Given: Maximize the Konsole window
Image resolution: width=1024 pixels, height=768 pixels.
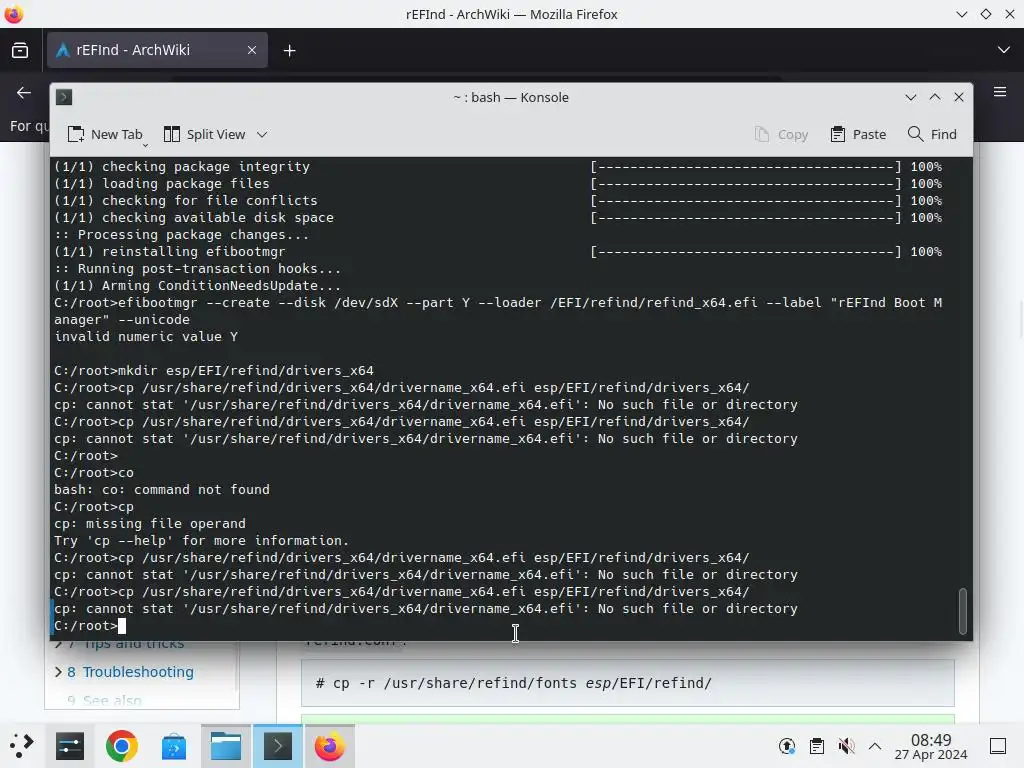Looking at the screenshot, I should (935, 97).
